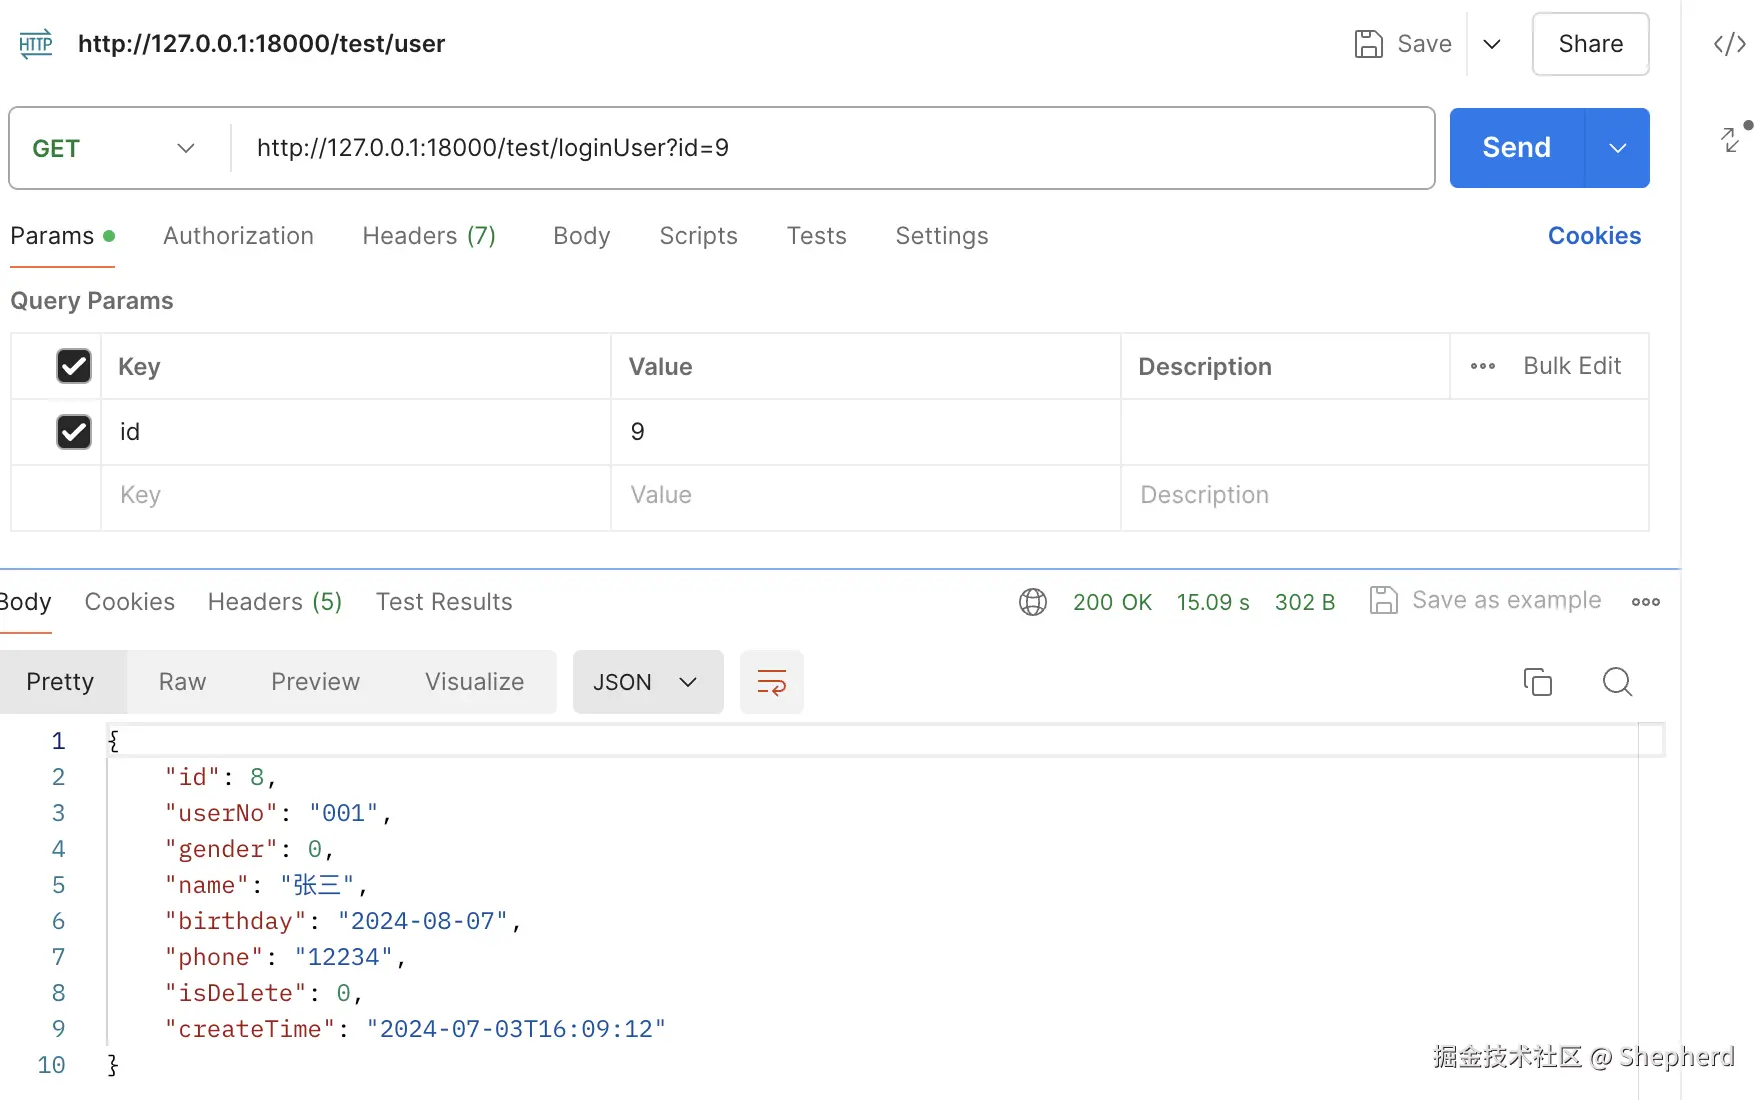1764x1100 pixels.
Task: Click the code snippet icon
Action: pos(1729,44)
